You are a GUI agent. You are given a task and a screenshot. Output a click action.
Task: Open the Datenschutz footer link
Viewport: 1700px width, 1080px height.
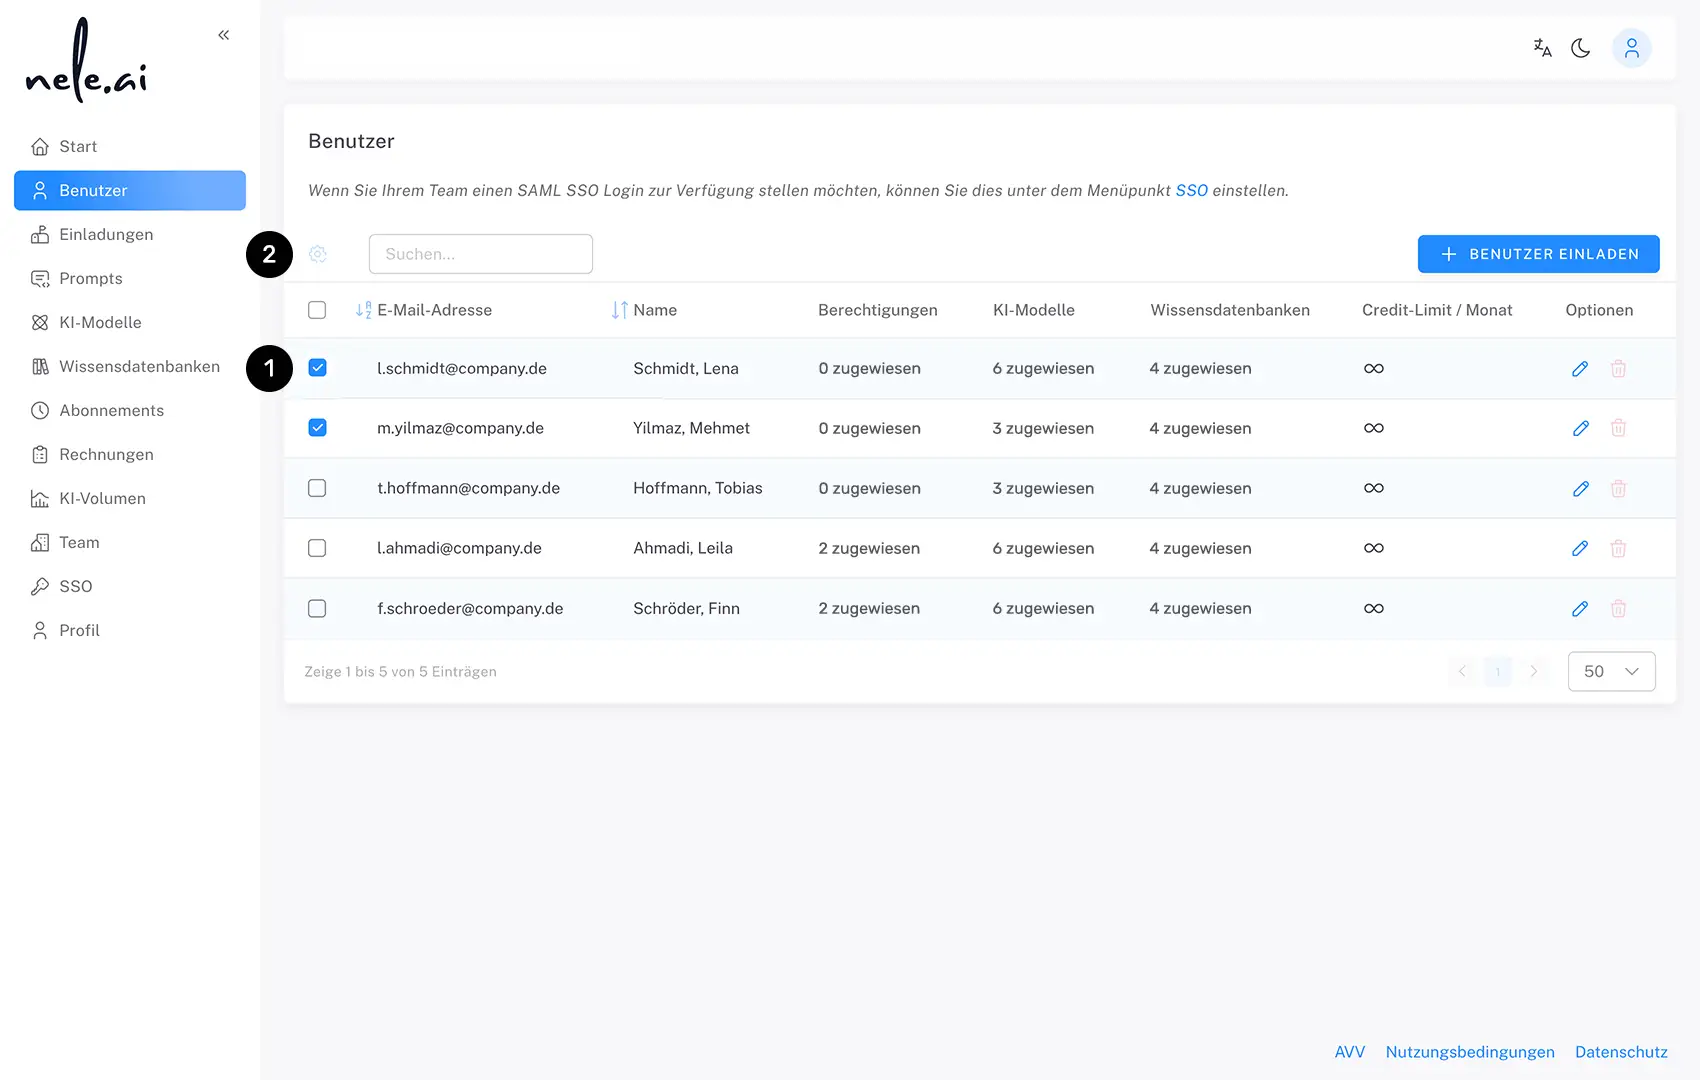pyautogui.click(x=1621, y=1052)
